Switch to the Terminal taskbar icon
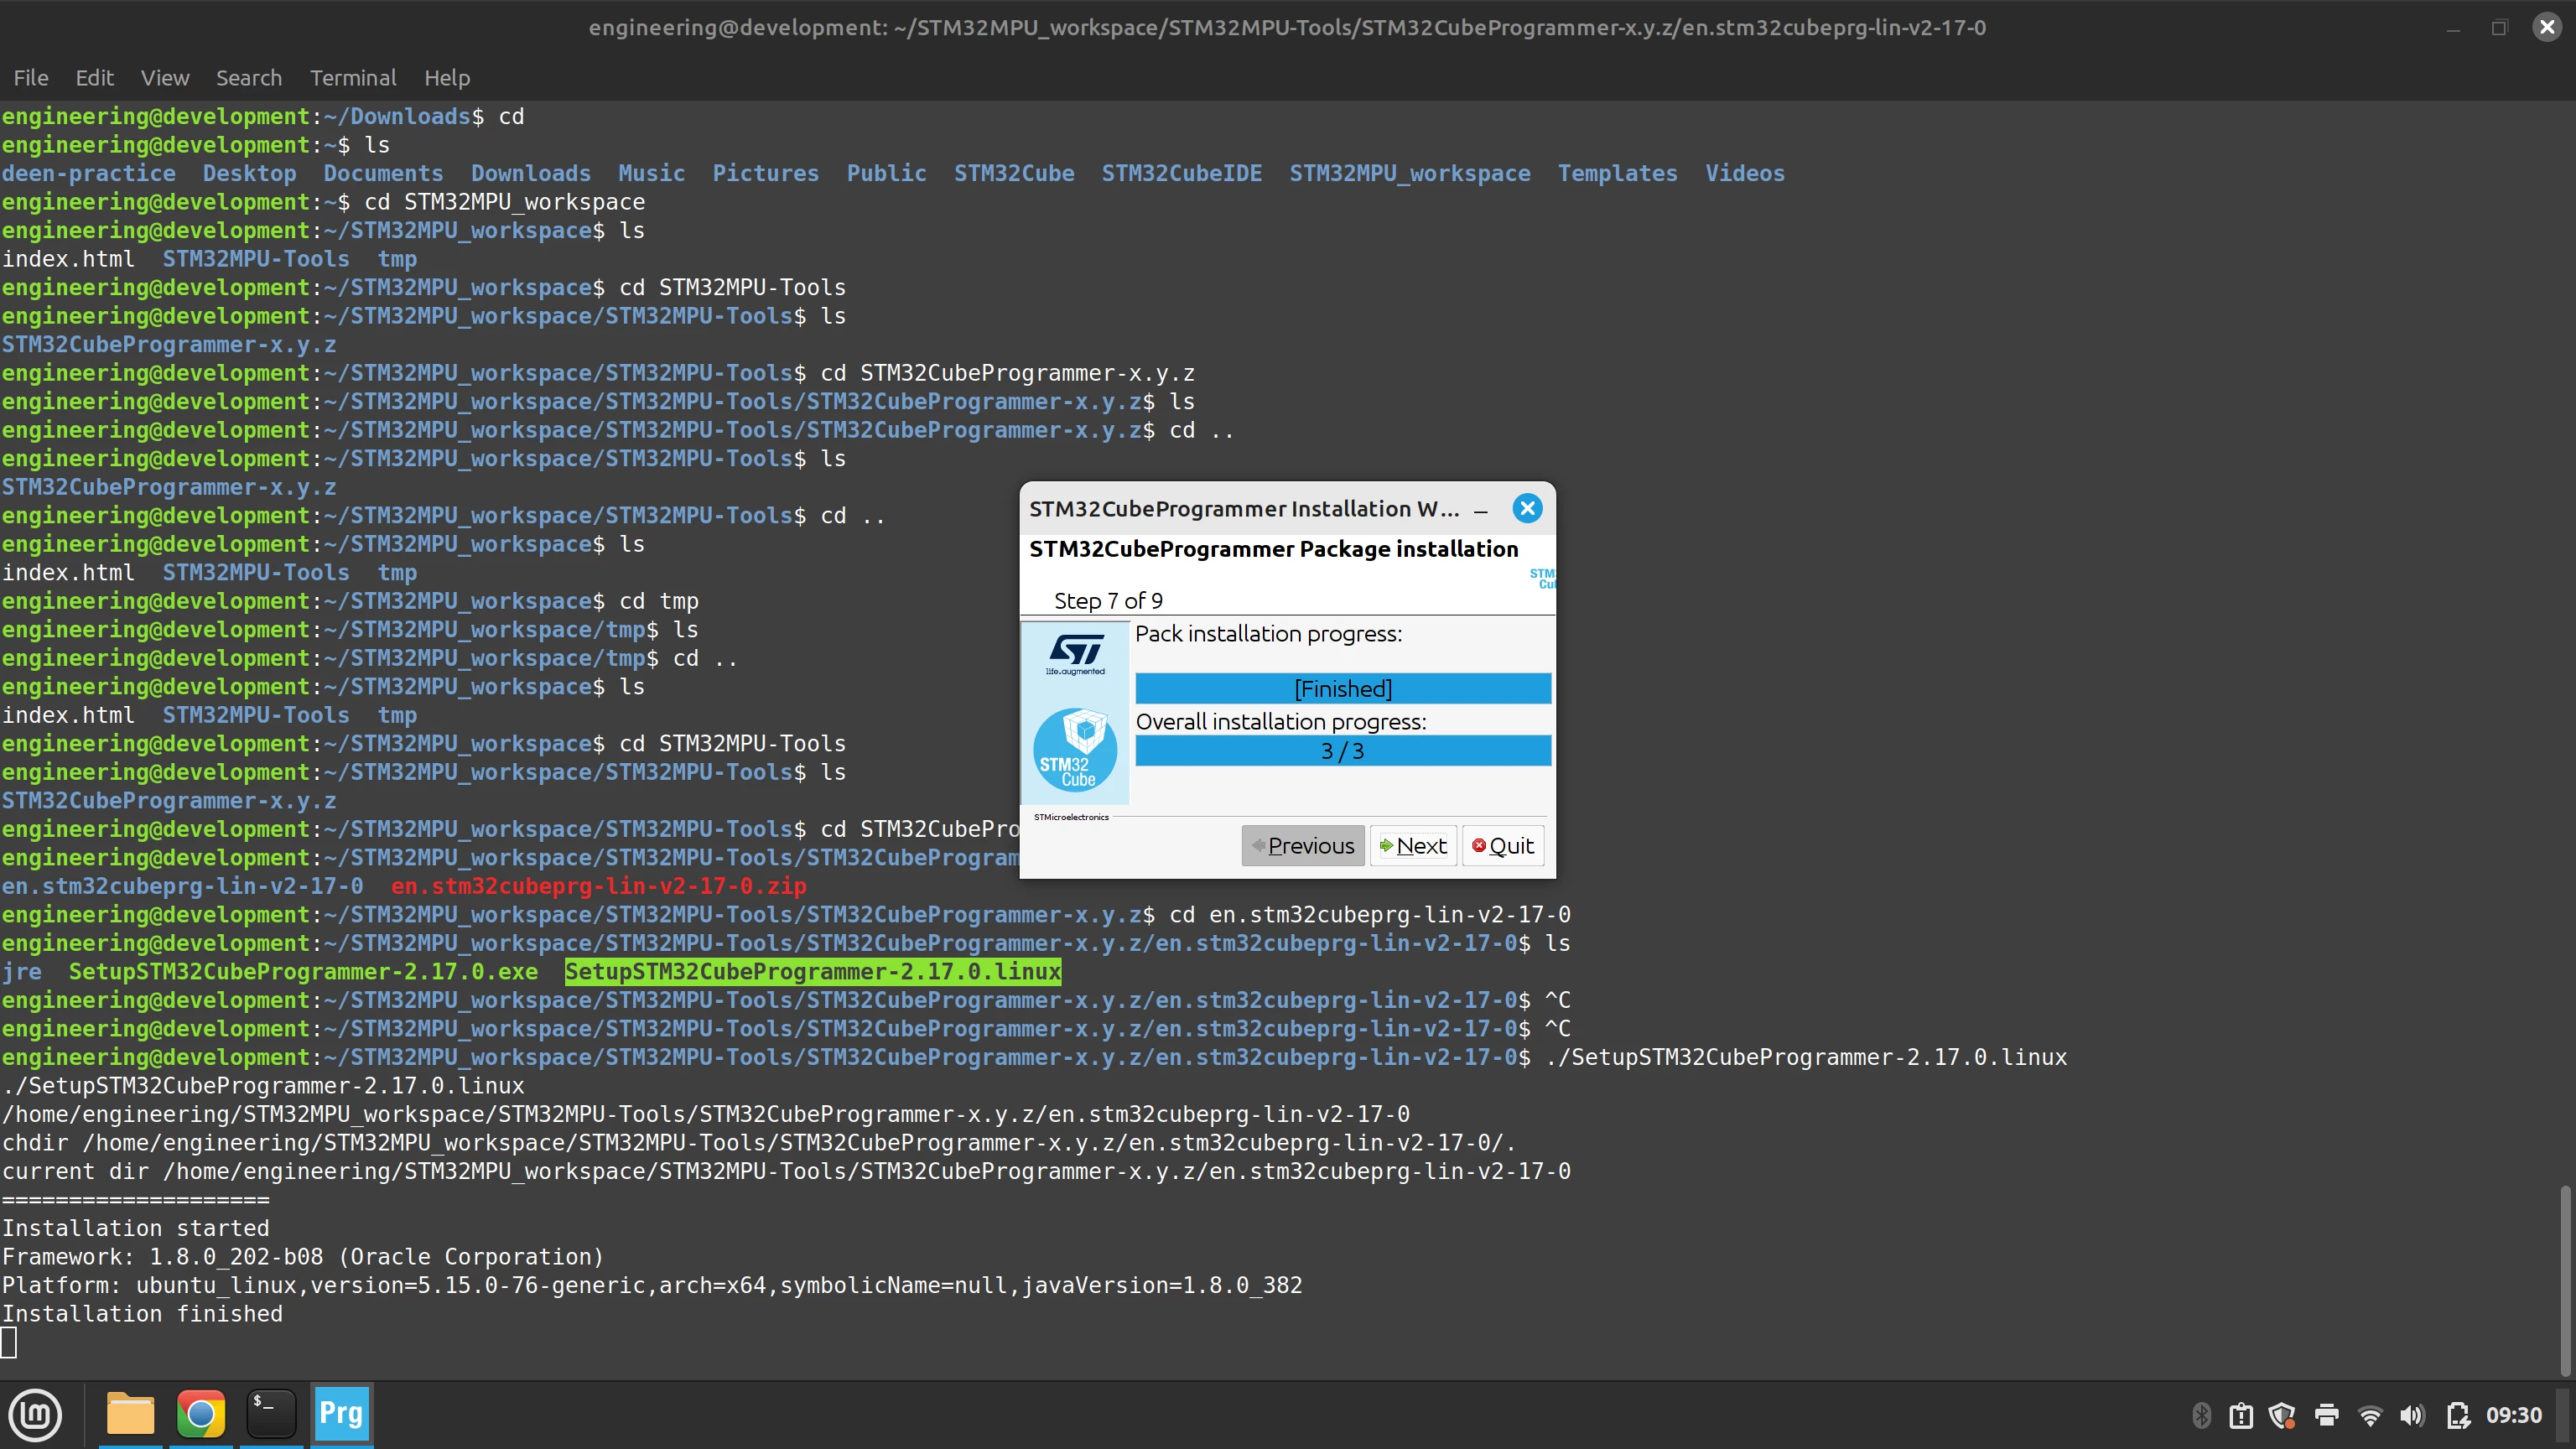The height and width of the screenshot is (1449, 2576). point(271,1415)
